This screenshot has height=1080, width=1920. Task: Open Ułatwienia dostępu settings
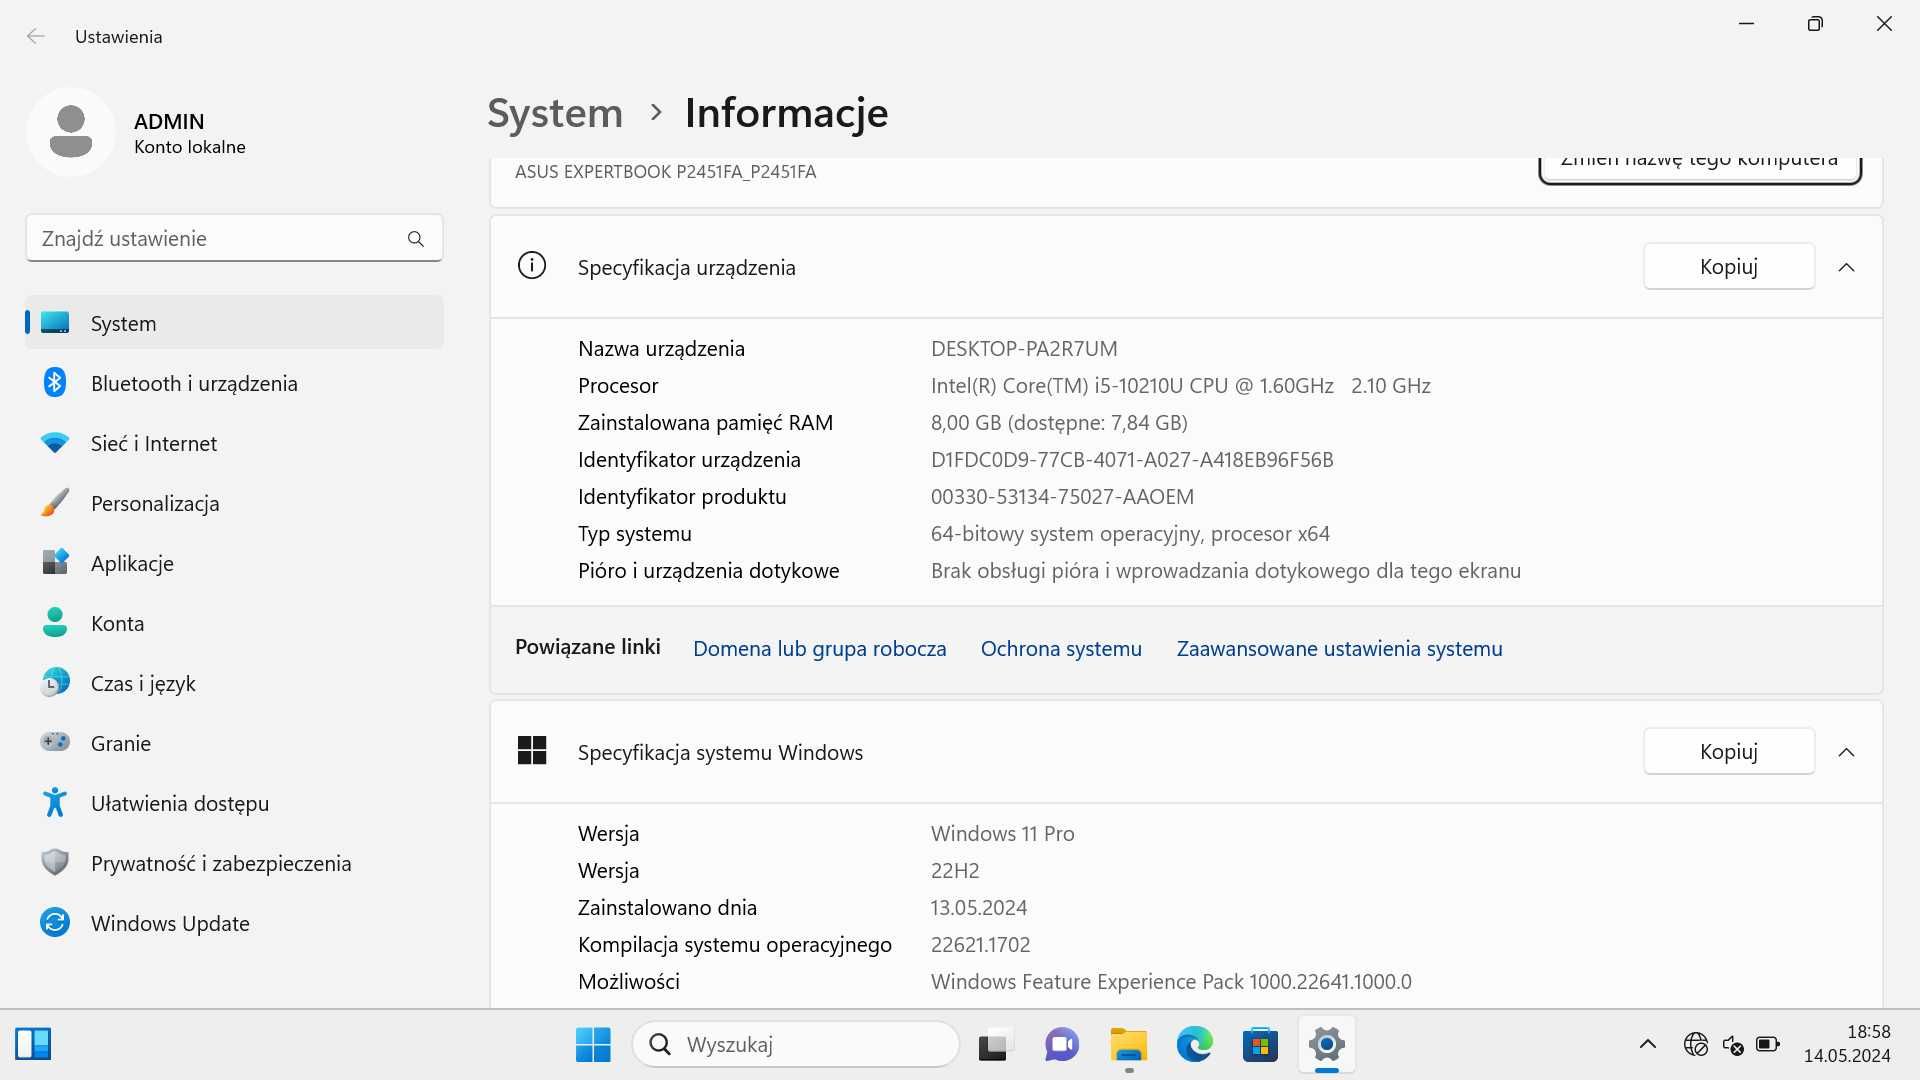(x=234, y=803)
